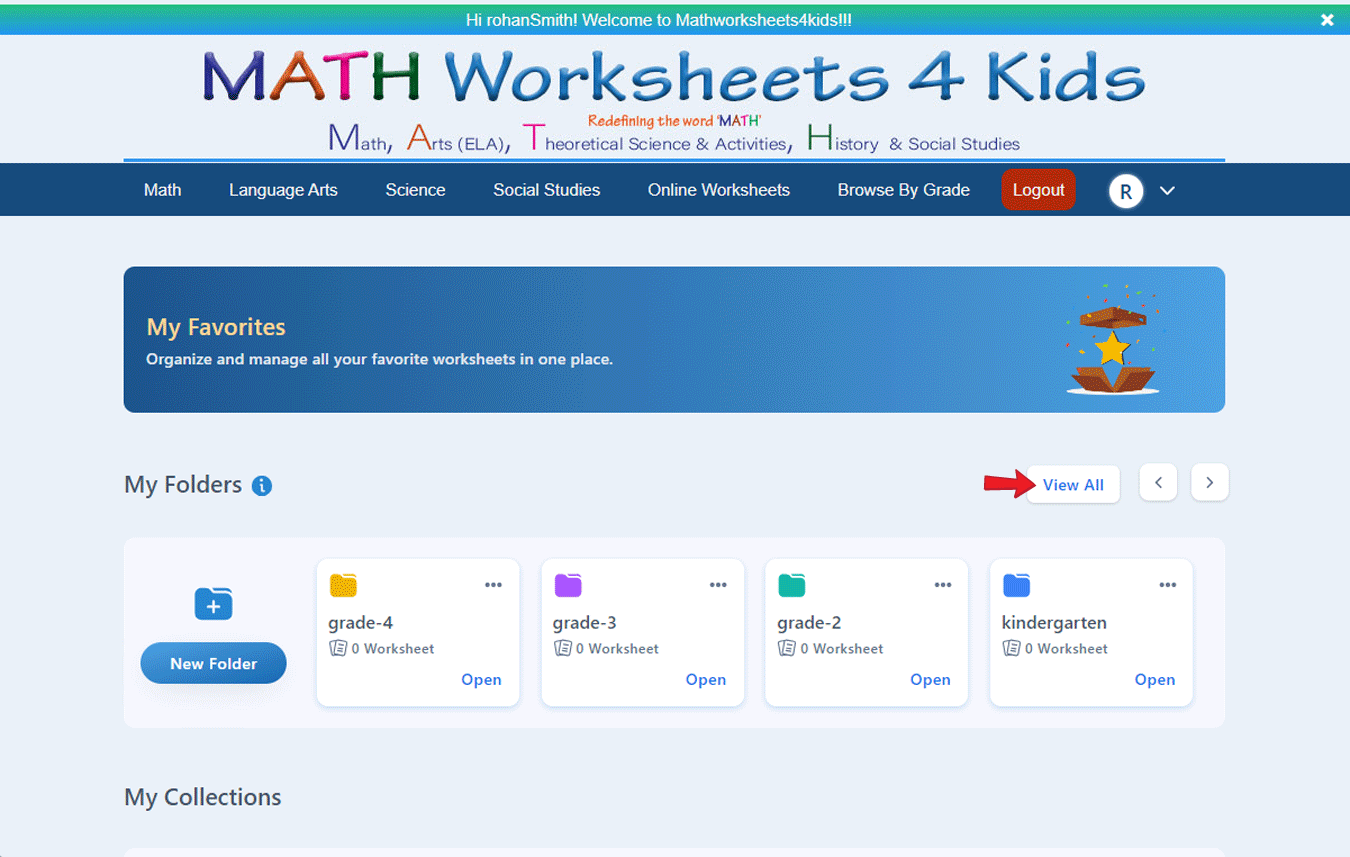Close the welcome notification banner
This screenshot has width=1350, height=857.
pos(1327,20)
